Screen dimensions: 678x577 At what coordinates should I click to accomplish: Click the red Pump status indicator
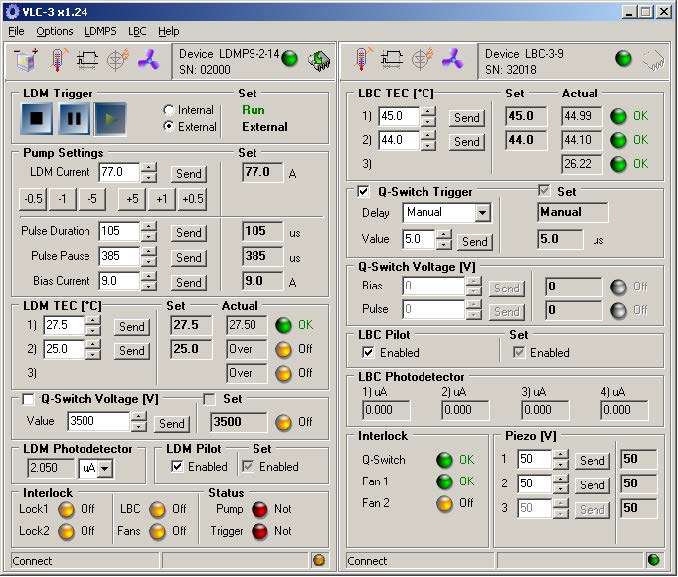click(260, 509)
